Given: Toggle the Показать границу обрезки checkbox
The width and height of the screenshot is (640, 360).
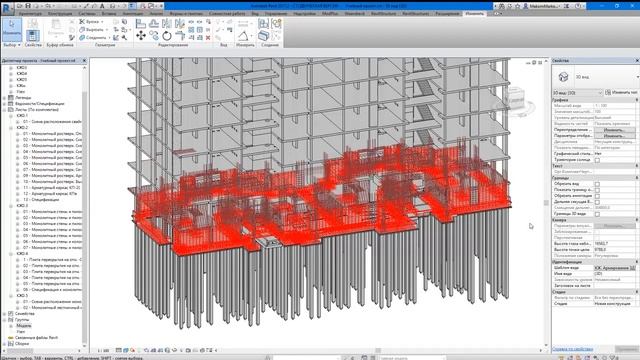Looking at the screenshot, I should pyautogui.click(x=597, y=190).
